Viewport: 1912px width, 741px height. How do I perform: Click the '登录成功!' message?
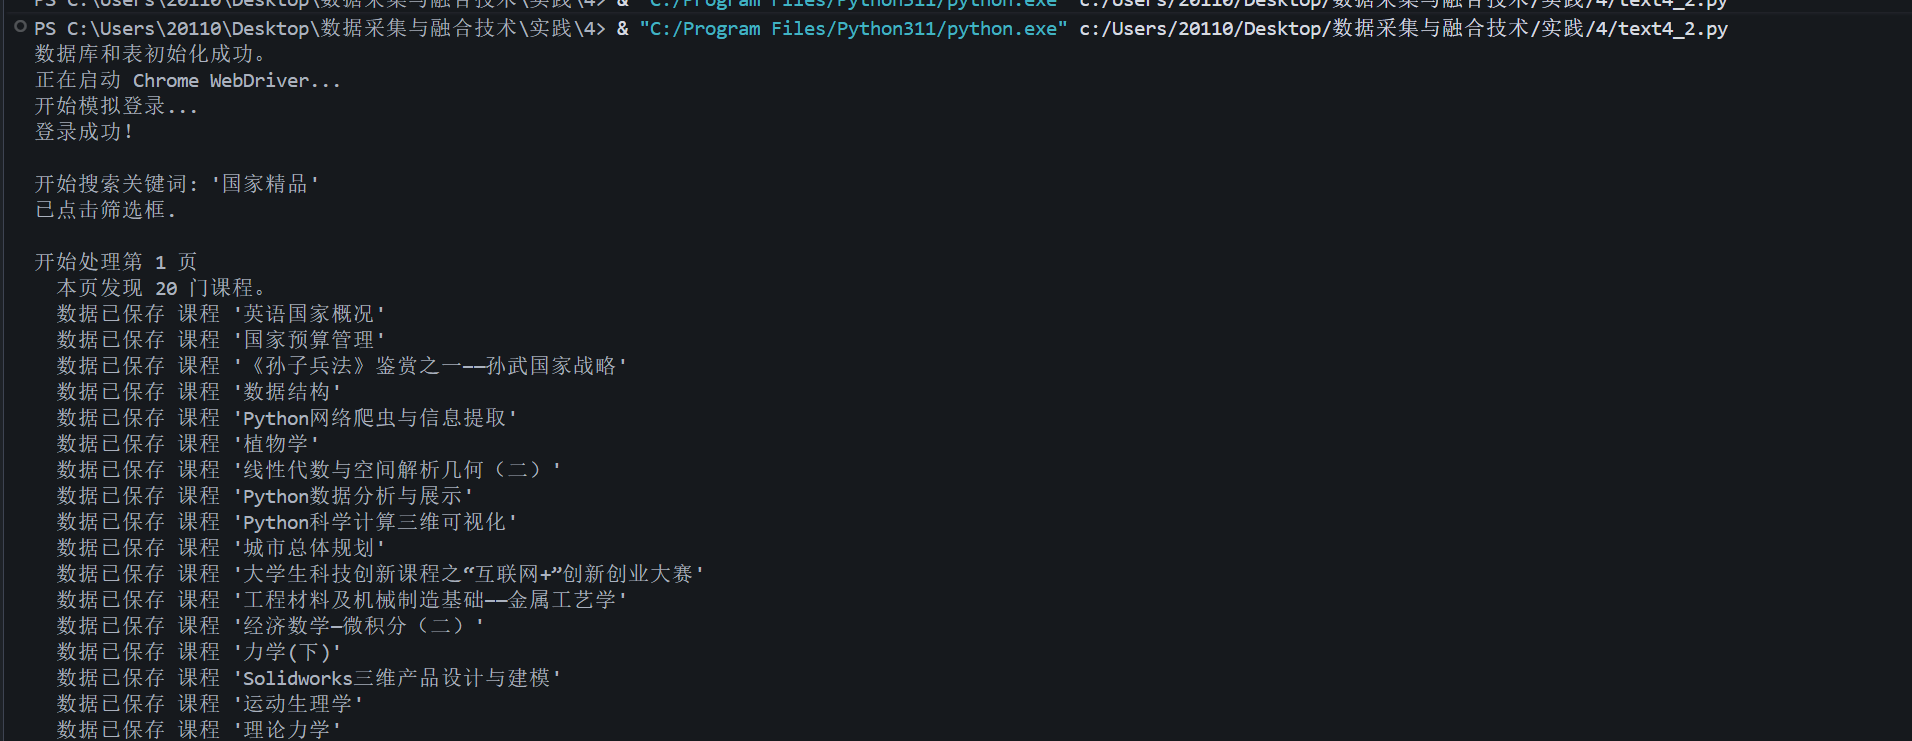84,132
